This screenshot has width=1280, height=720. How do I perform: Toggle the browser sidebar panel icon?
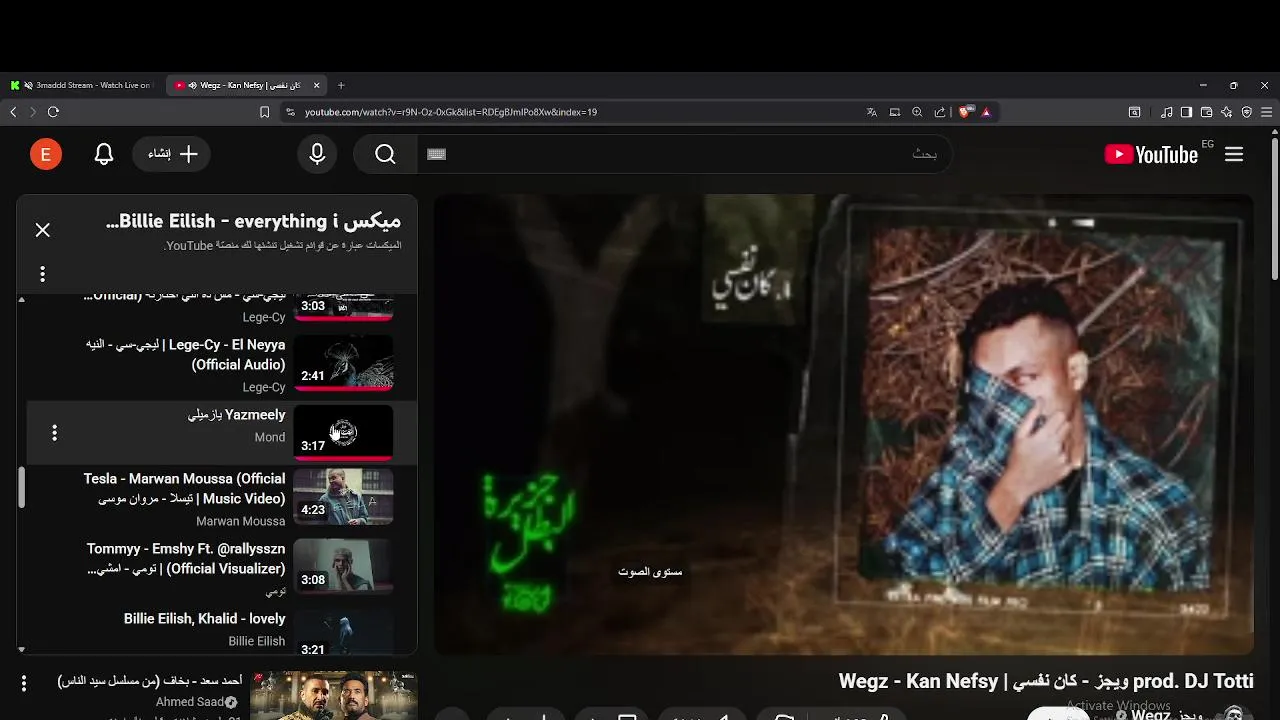click(1186, 112)
